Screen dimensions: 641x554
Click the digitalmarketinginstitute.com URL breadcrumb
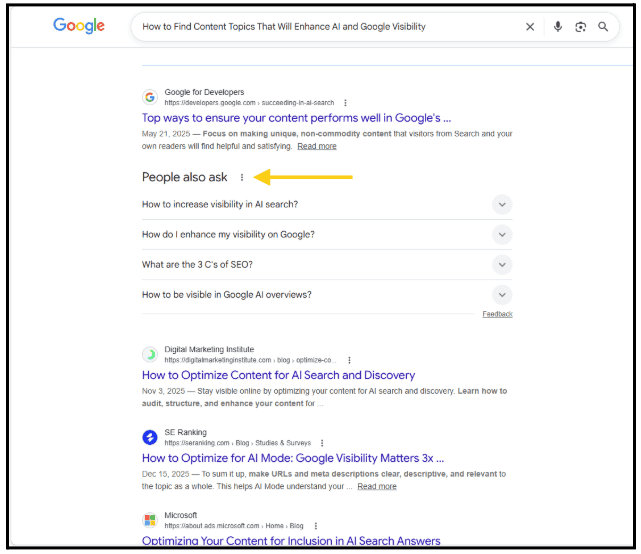pyautogui.click(x=250, y=360)
